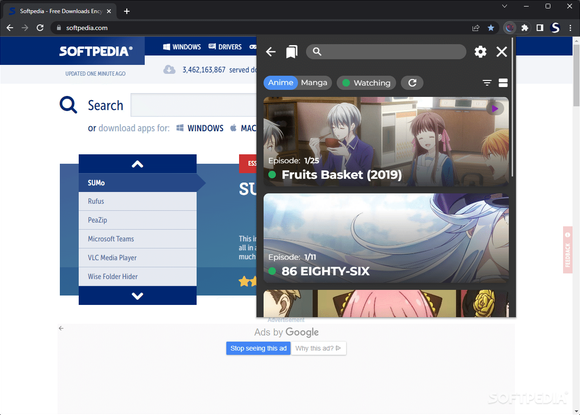
Task: Click the Softpedia logo
Action: point(95,51)
